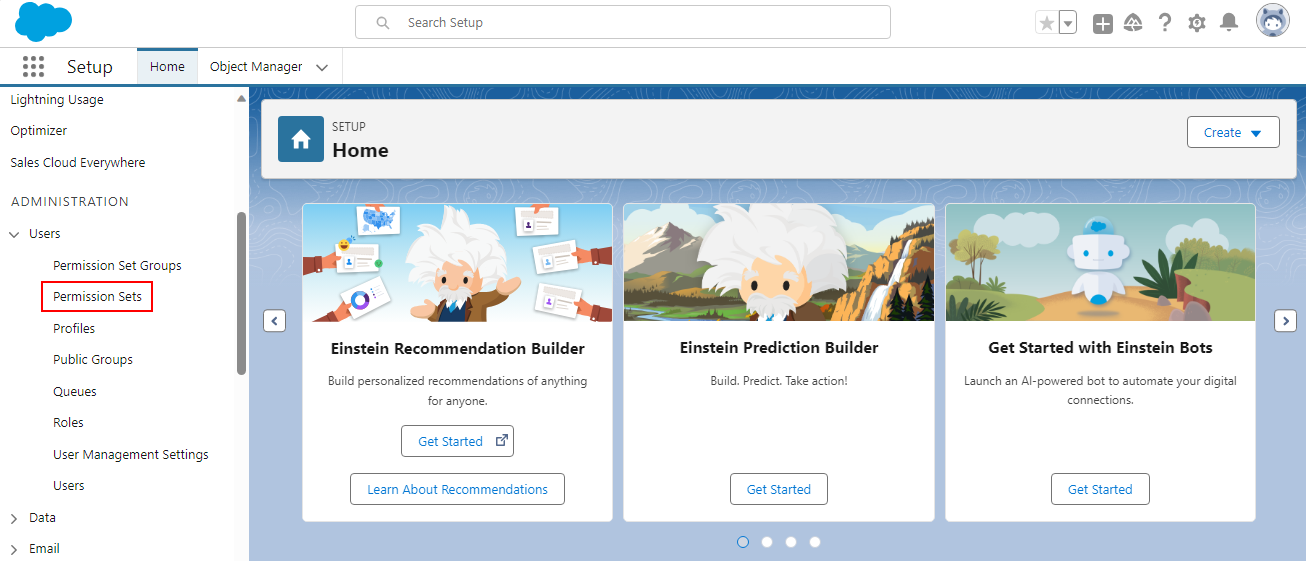Screen dimensions: 1306x561
Task: Open Users list link under Users
Action: point(69,485)
